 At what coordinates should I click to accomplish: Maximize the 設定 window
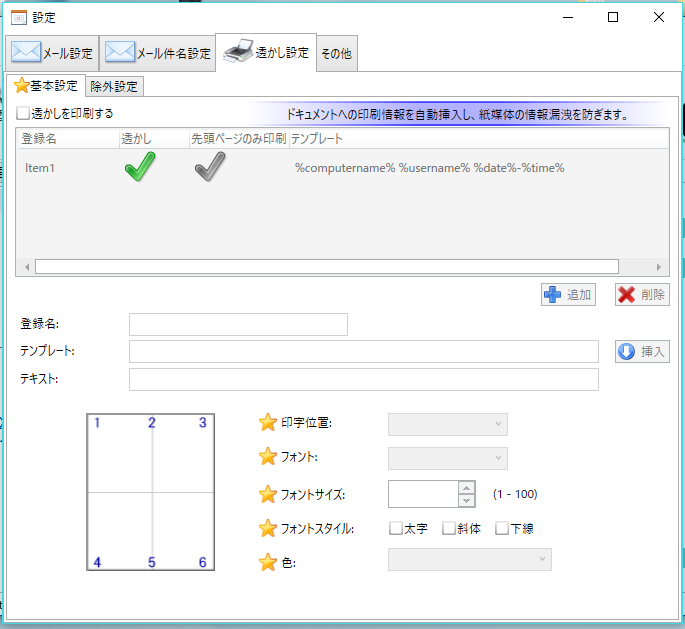click(613, 17)
